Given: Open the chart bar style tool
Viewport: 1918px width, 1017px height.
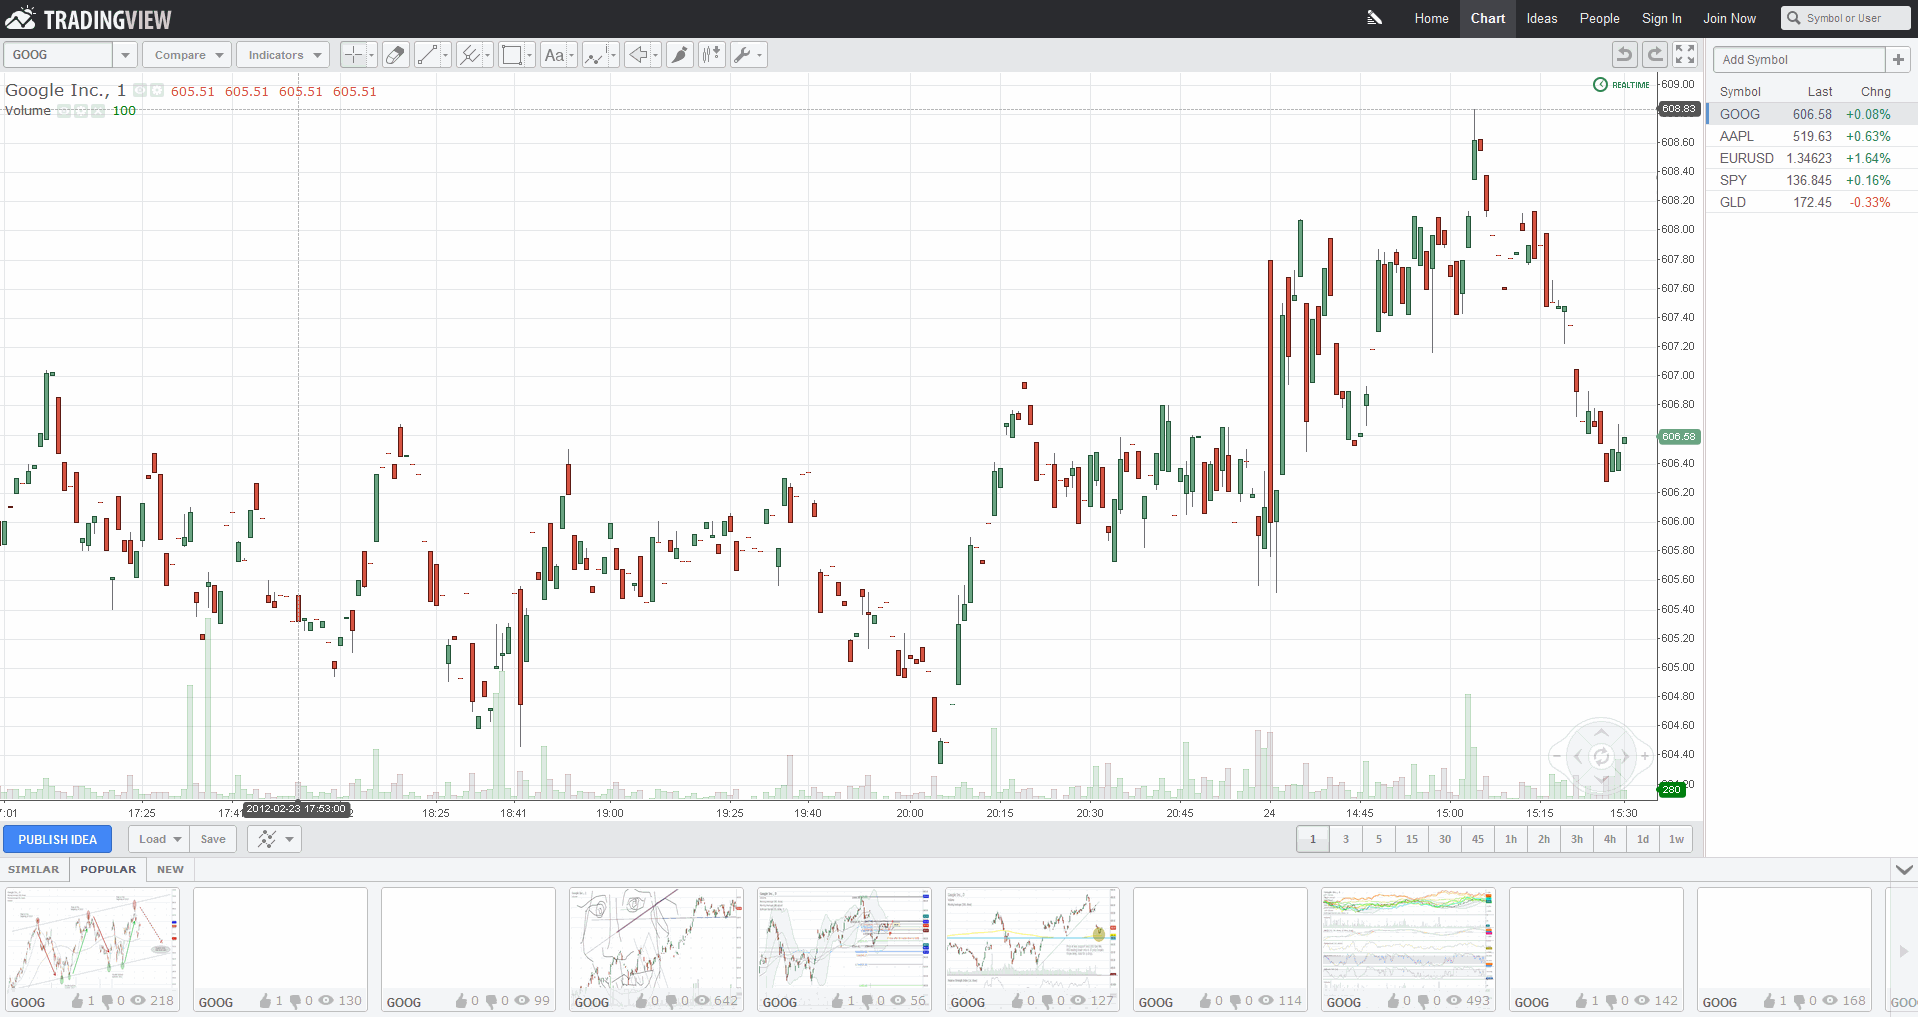Looking at the screenshot, I should (711, 55).
